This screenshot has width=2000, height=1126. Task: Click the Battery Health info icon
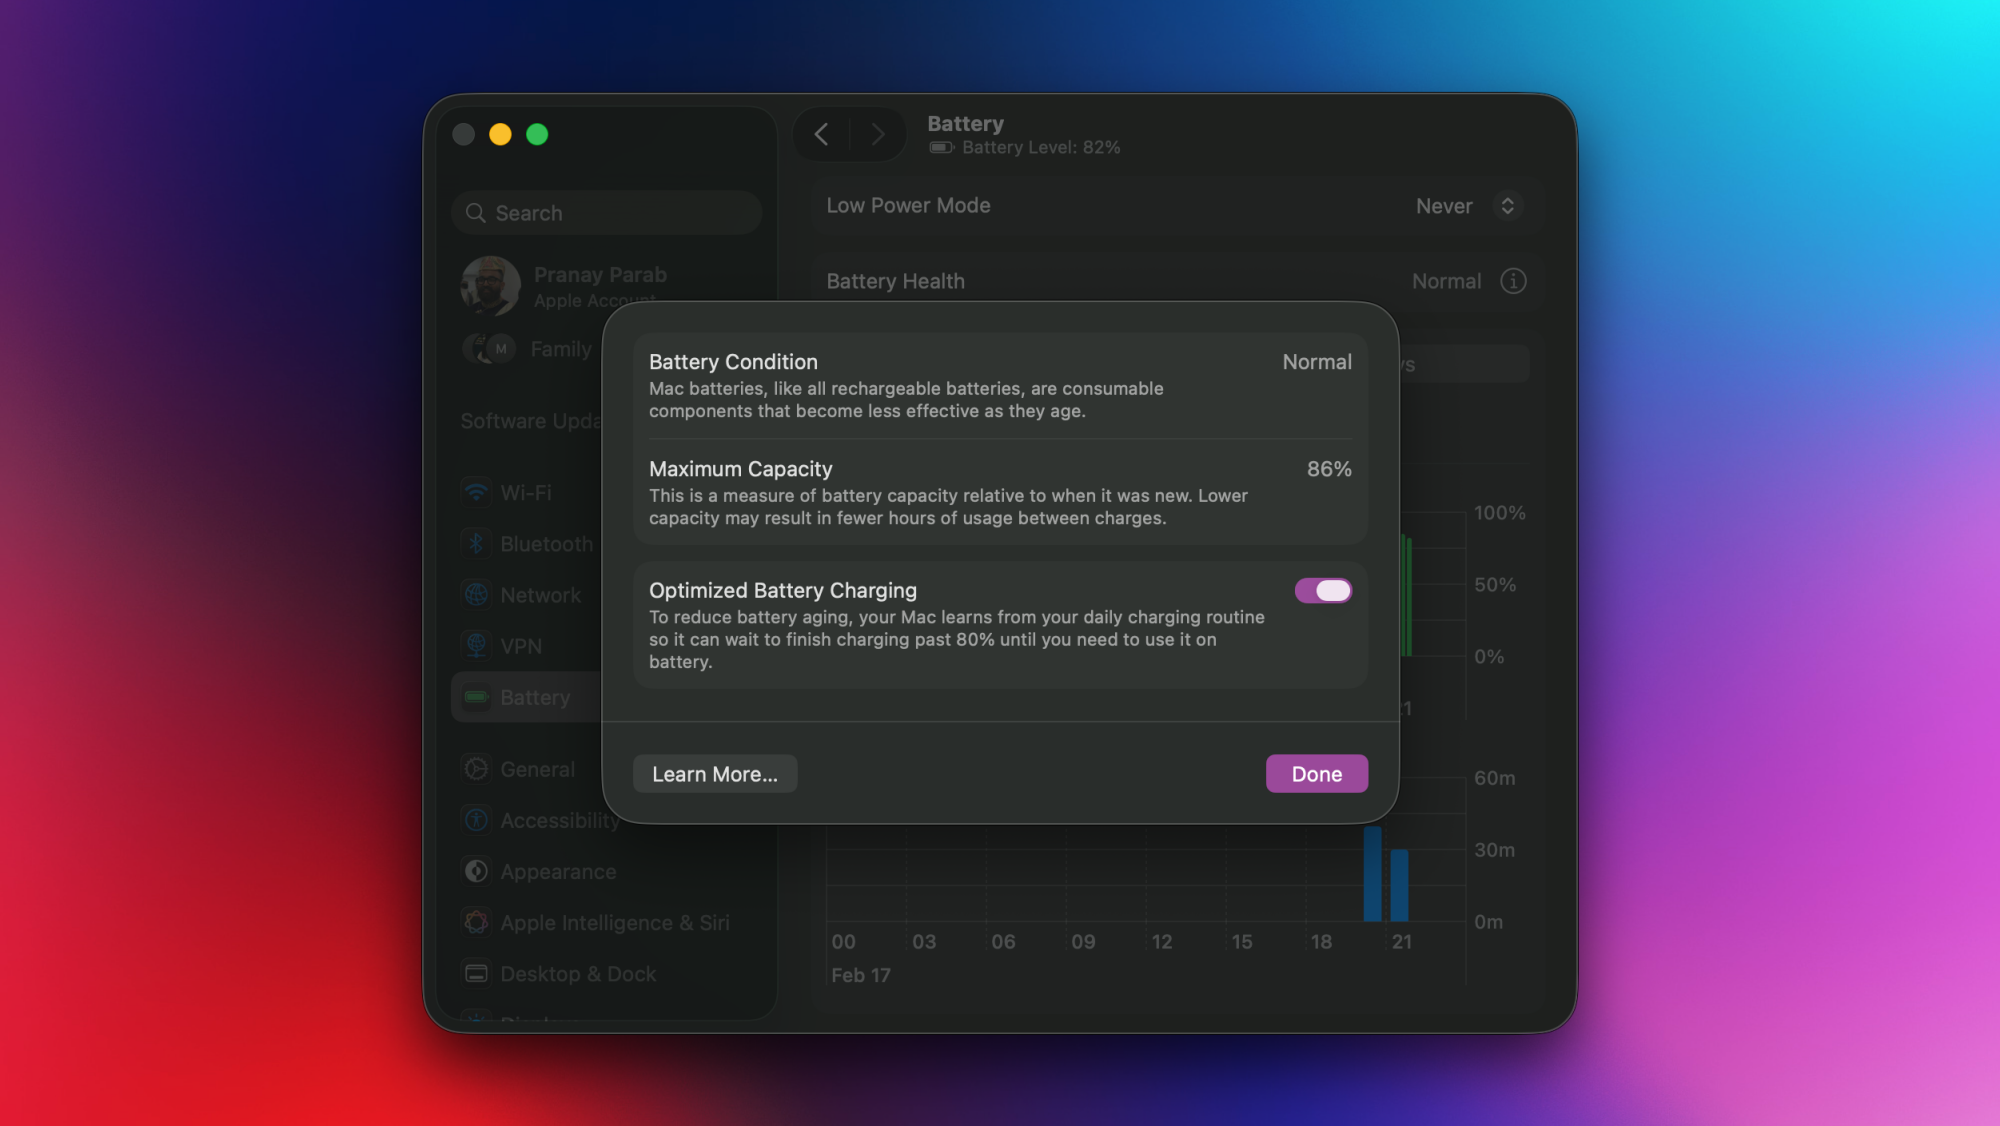(x=1513, y=281)
